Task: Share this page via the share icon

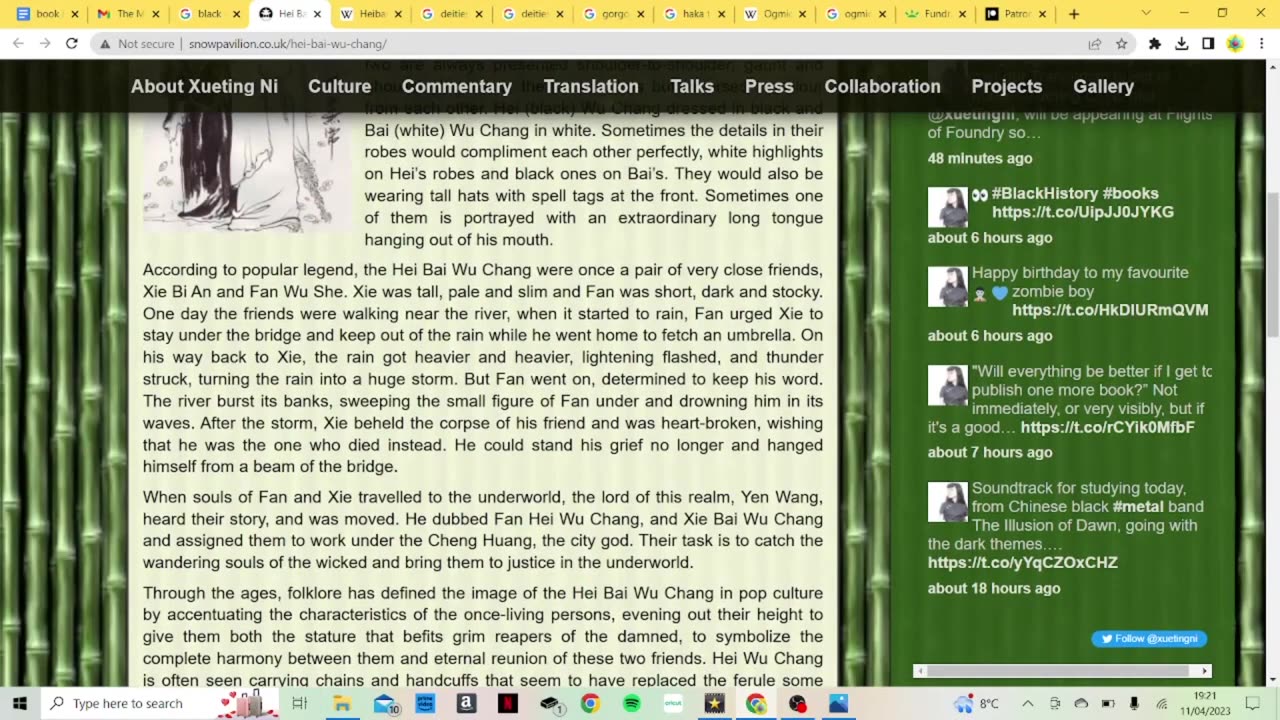Action: [1095, 44]
